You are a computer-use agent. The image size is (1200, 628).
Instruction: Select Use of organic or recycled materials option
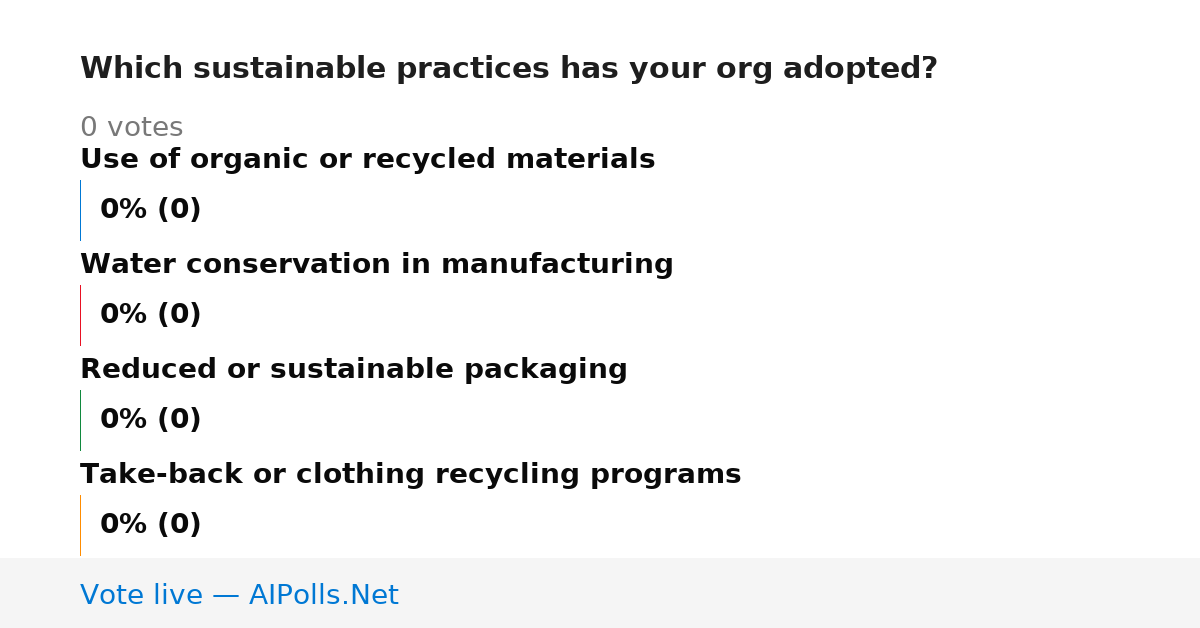(367, 159)
